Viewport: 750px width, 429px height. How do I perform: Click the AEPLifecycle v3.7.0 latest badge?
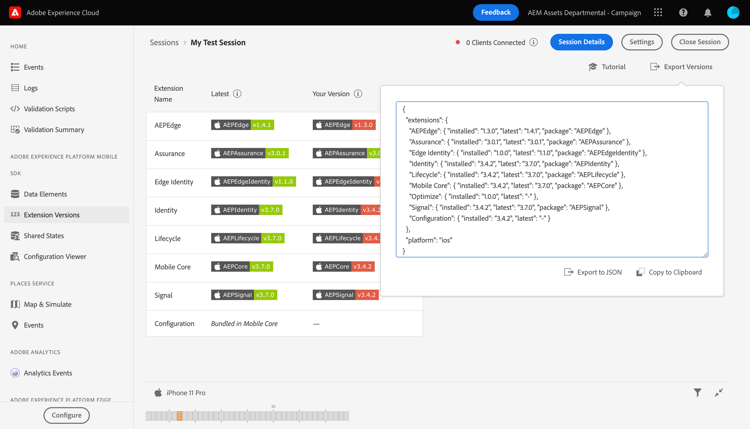(x=248, y=238)
